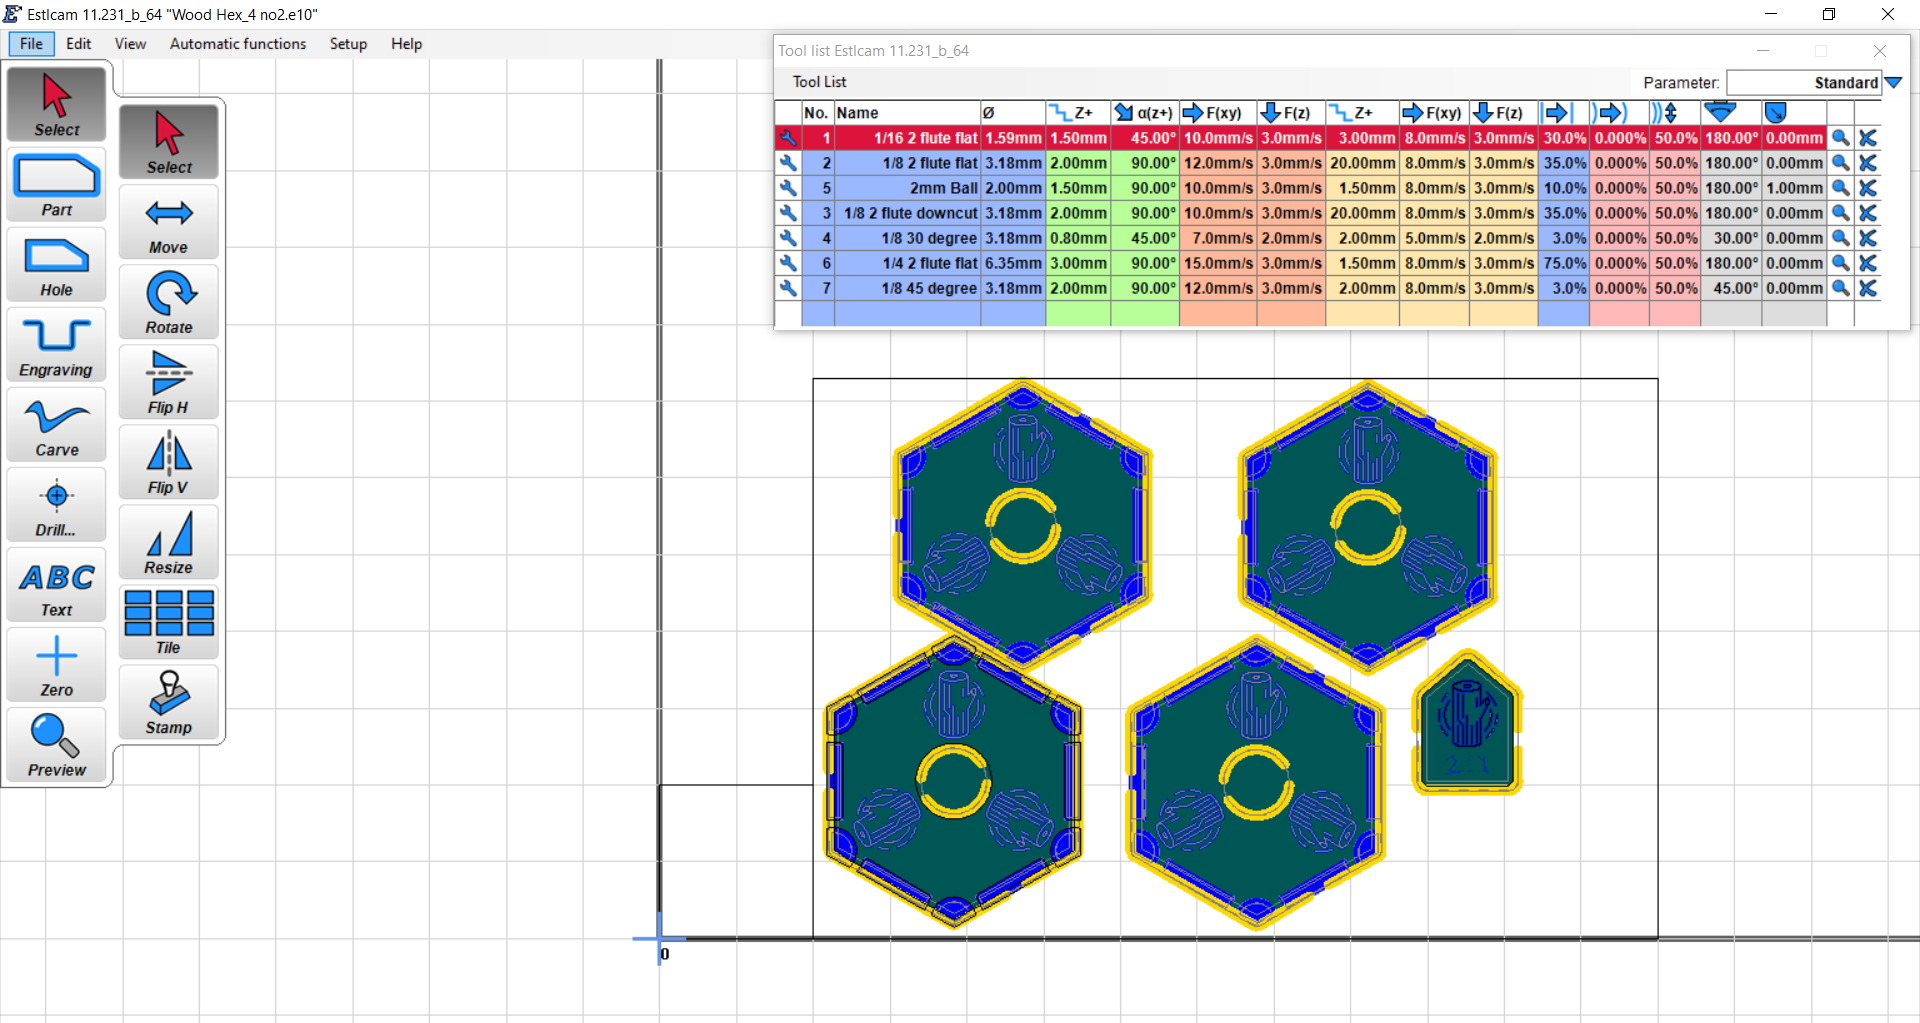Select the Carve tool

pos(57,425)
